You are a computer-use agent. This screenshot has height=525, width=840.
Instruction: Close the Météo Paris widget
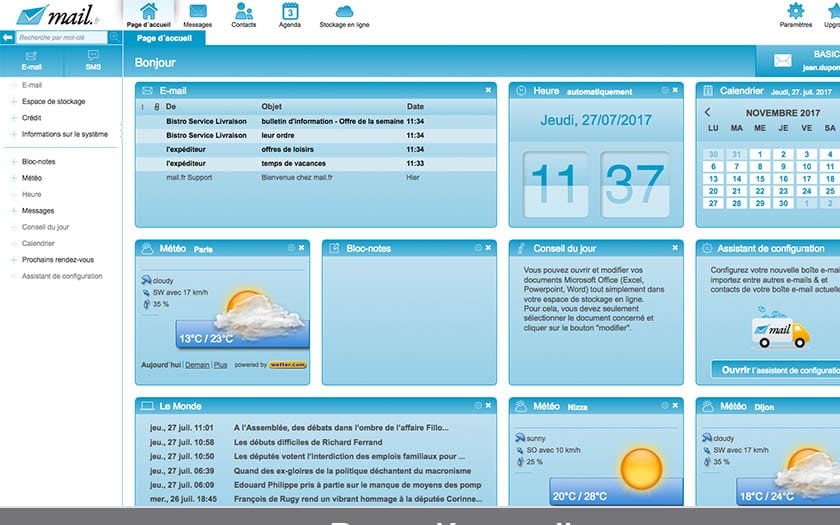tap(302, 248)
